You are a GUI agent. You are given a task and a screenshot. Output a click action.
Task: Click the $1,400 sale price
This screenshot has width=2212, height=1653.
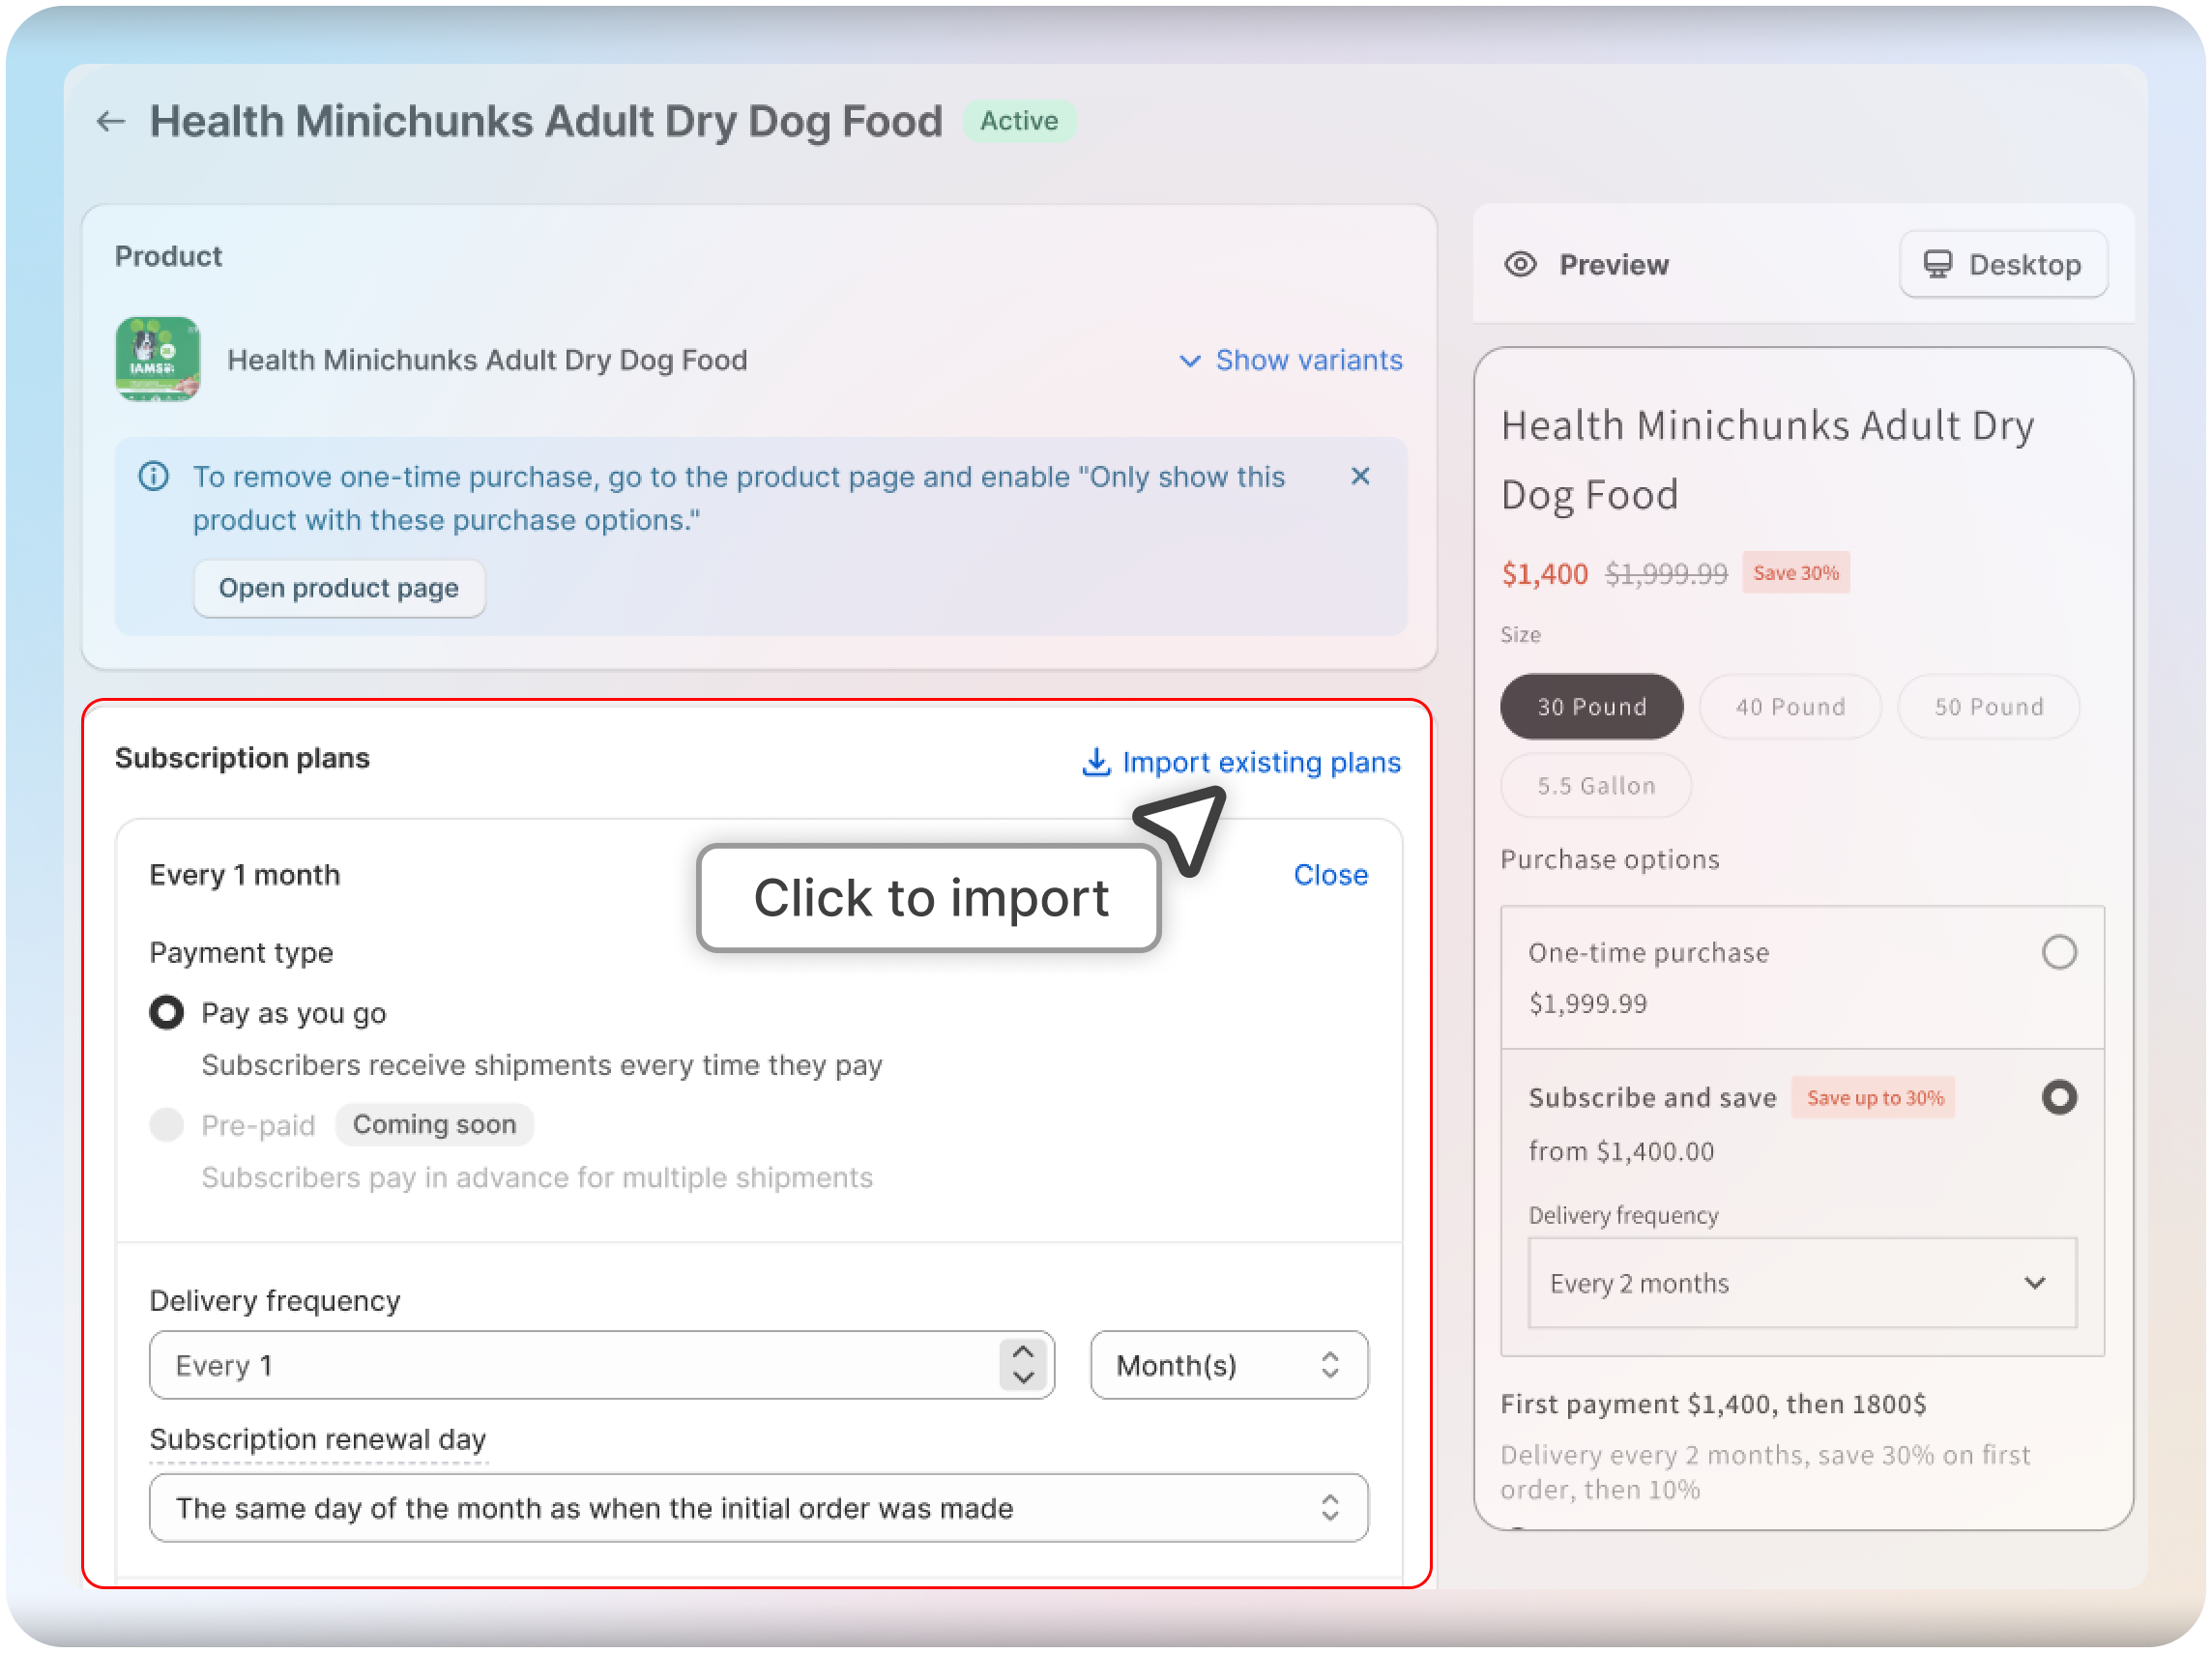tap(1545, 574)
